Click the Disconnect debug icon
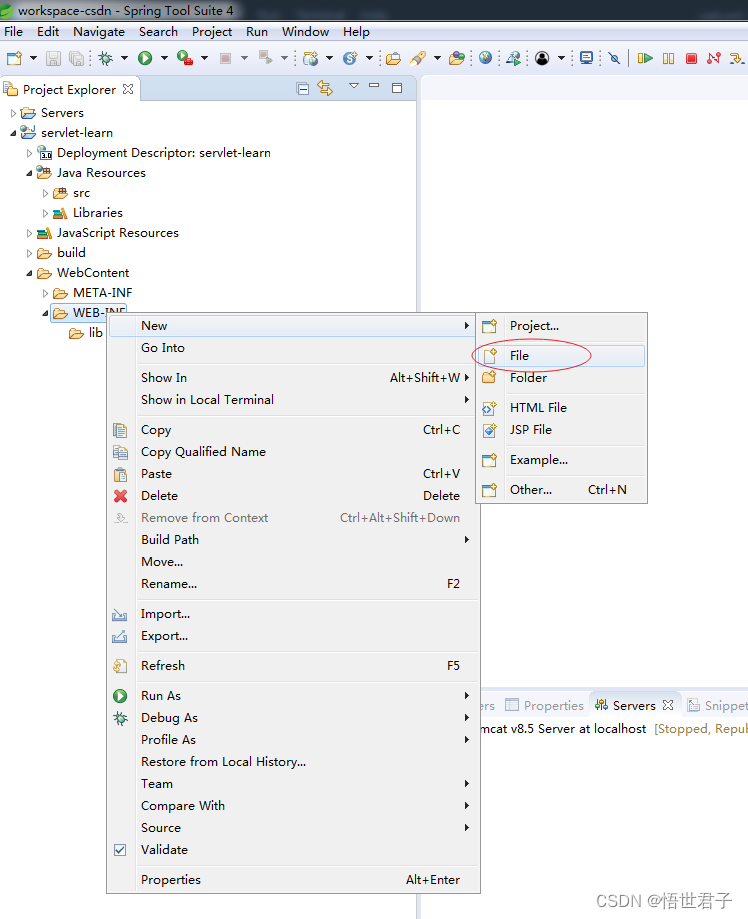 point(713,58)
